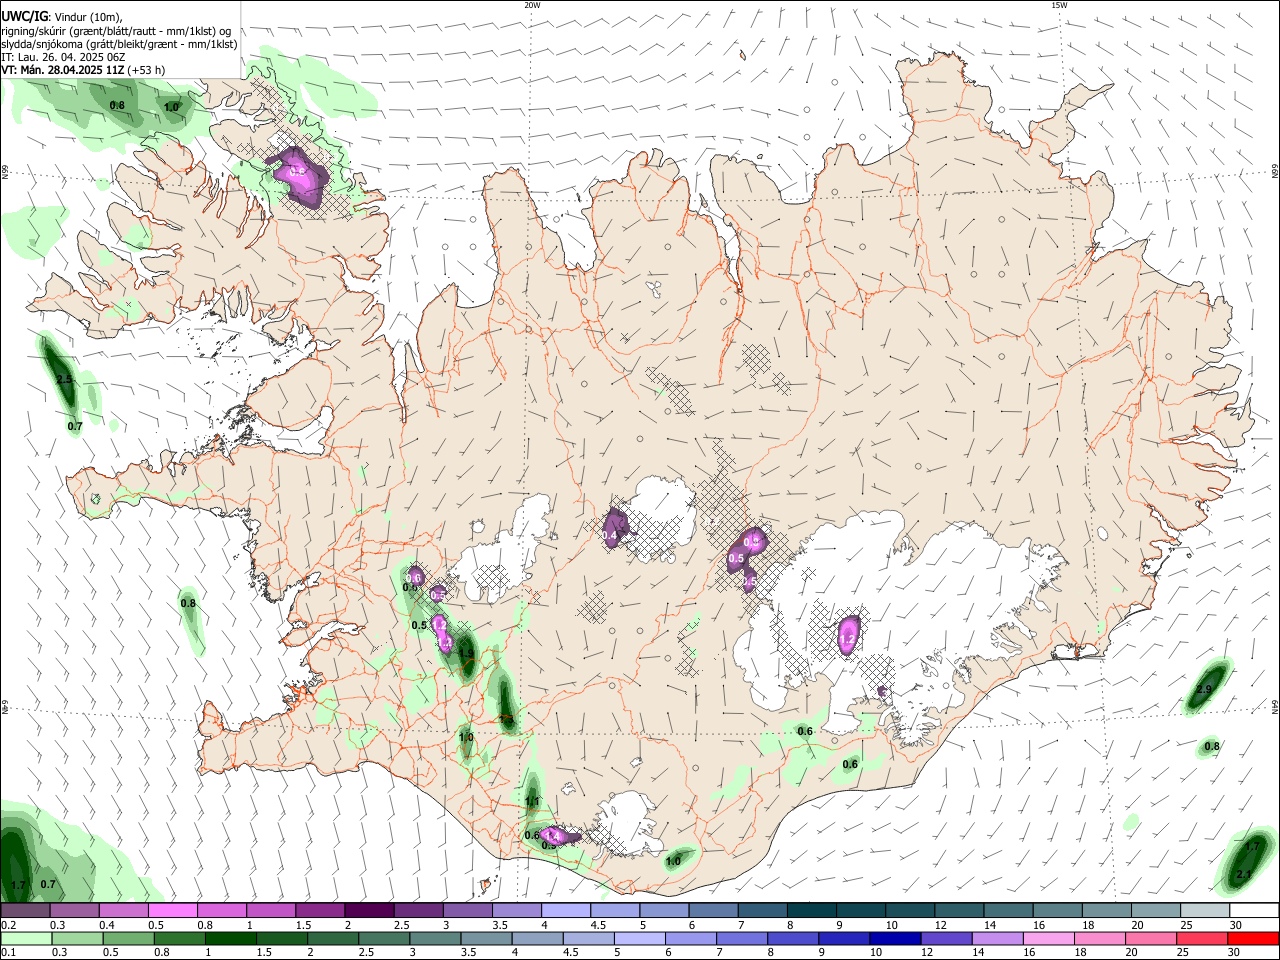Click the '2.9' rain value off the east coast
The image size is (1280, 960).
(x=1204, y=690)
